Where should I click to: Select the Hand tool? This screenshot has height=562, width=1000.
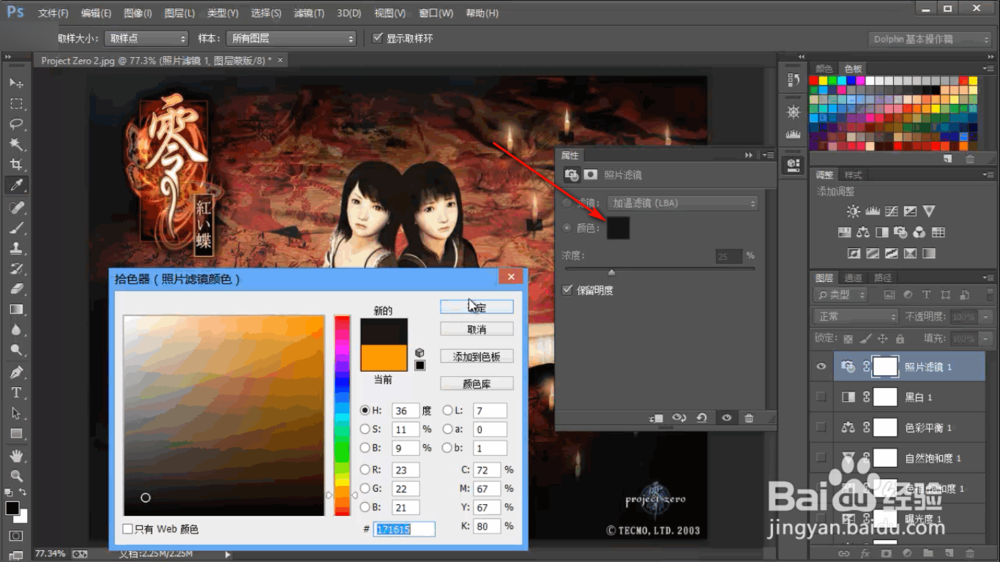tap(16, 455)
